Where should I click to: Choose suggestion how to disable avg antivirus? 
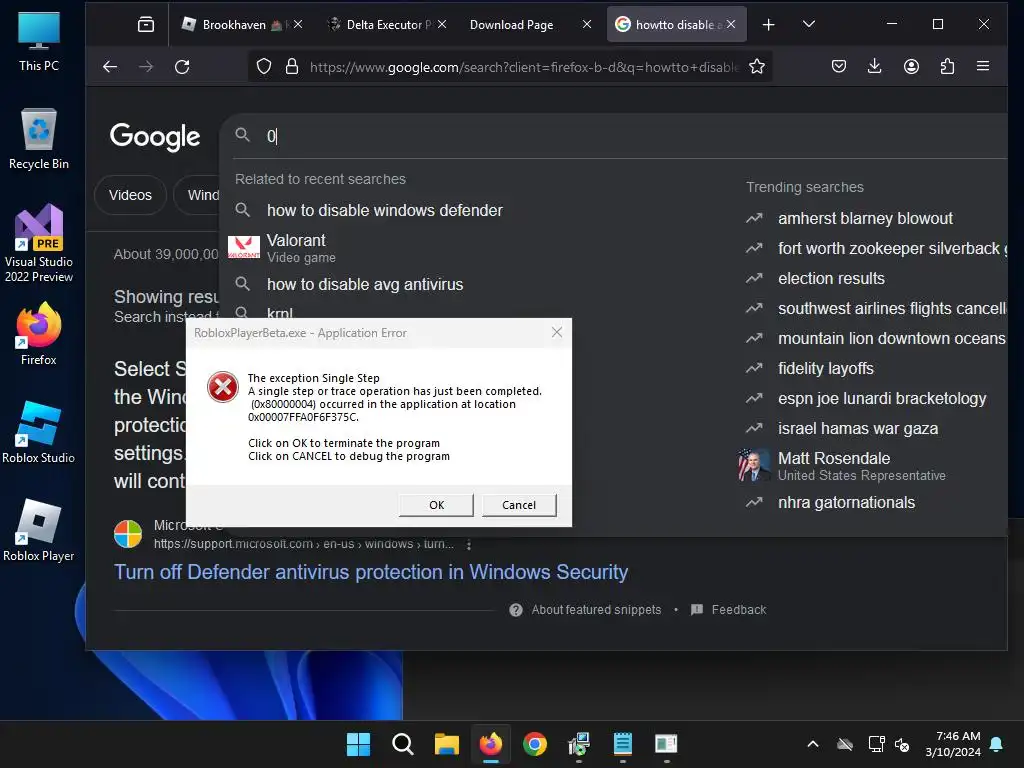[x=365, y=285]
